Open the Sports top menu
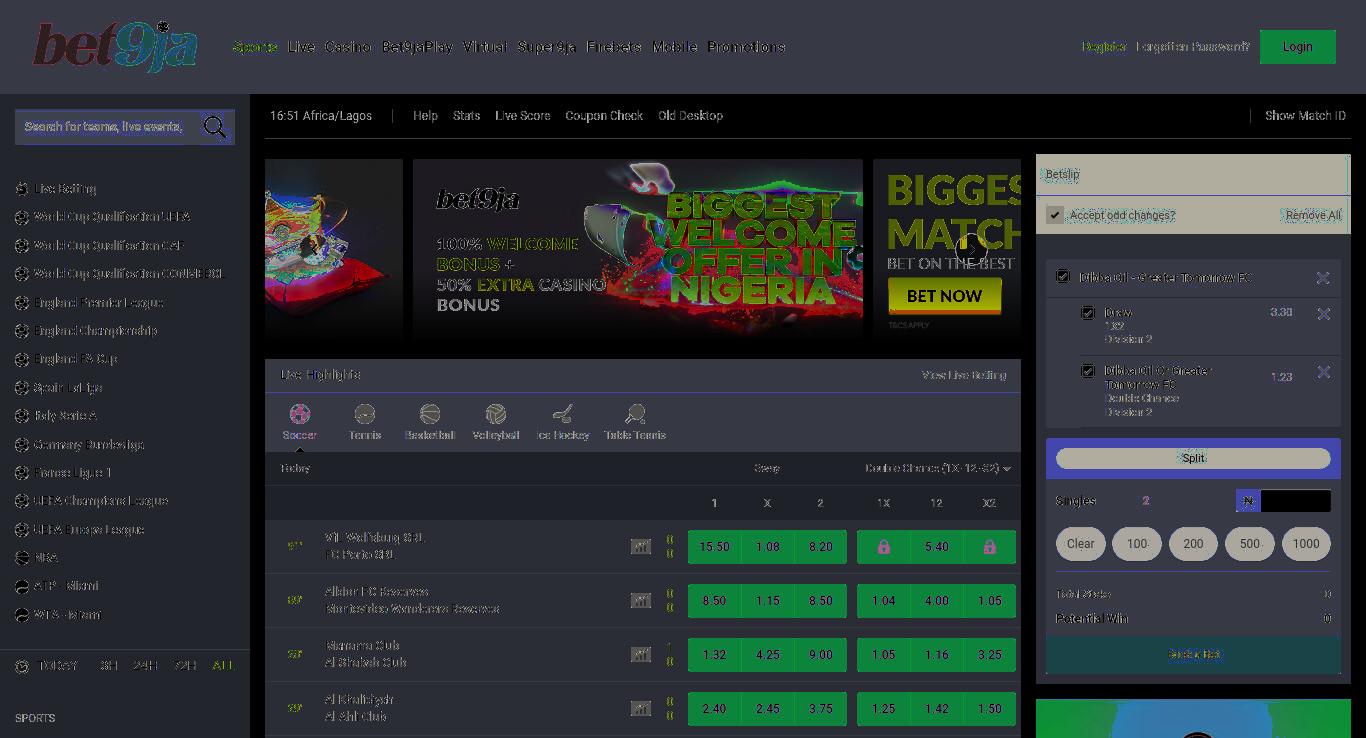 (x=255, y=47)
